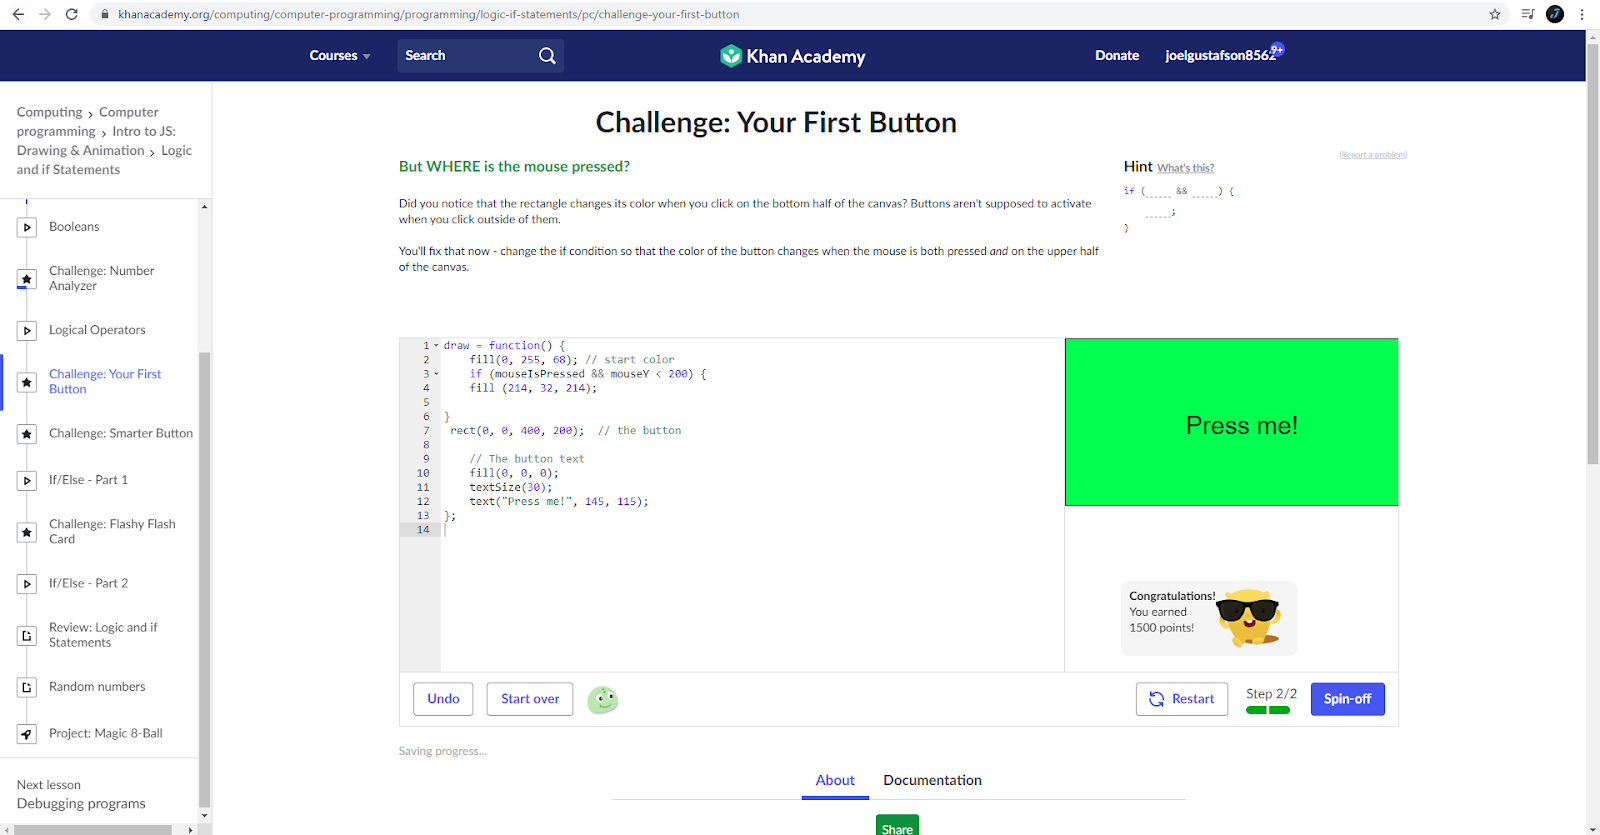Click the site lock icon in the address bar
The width and height of the screenshot is (1600, 835).
coord(104,14)
